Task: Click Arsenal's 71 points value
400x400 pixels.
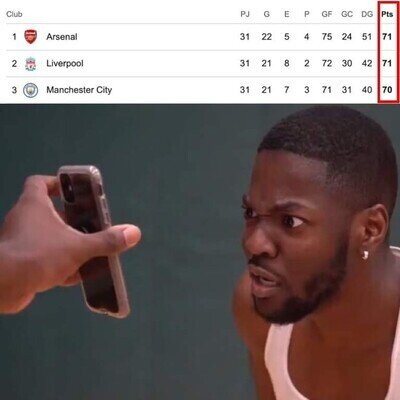Action: tap(387, 37)
